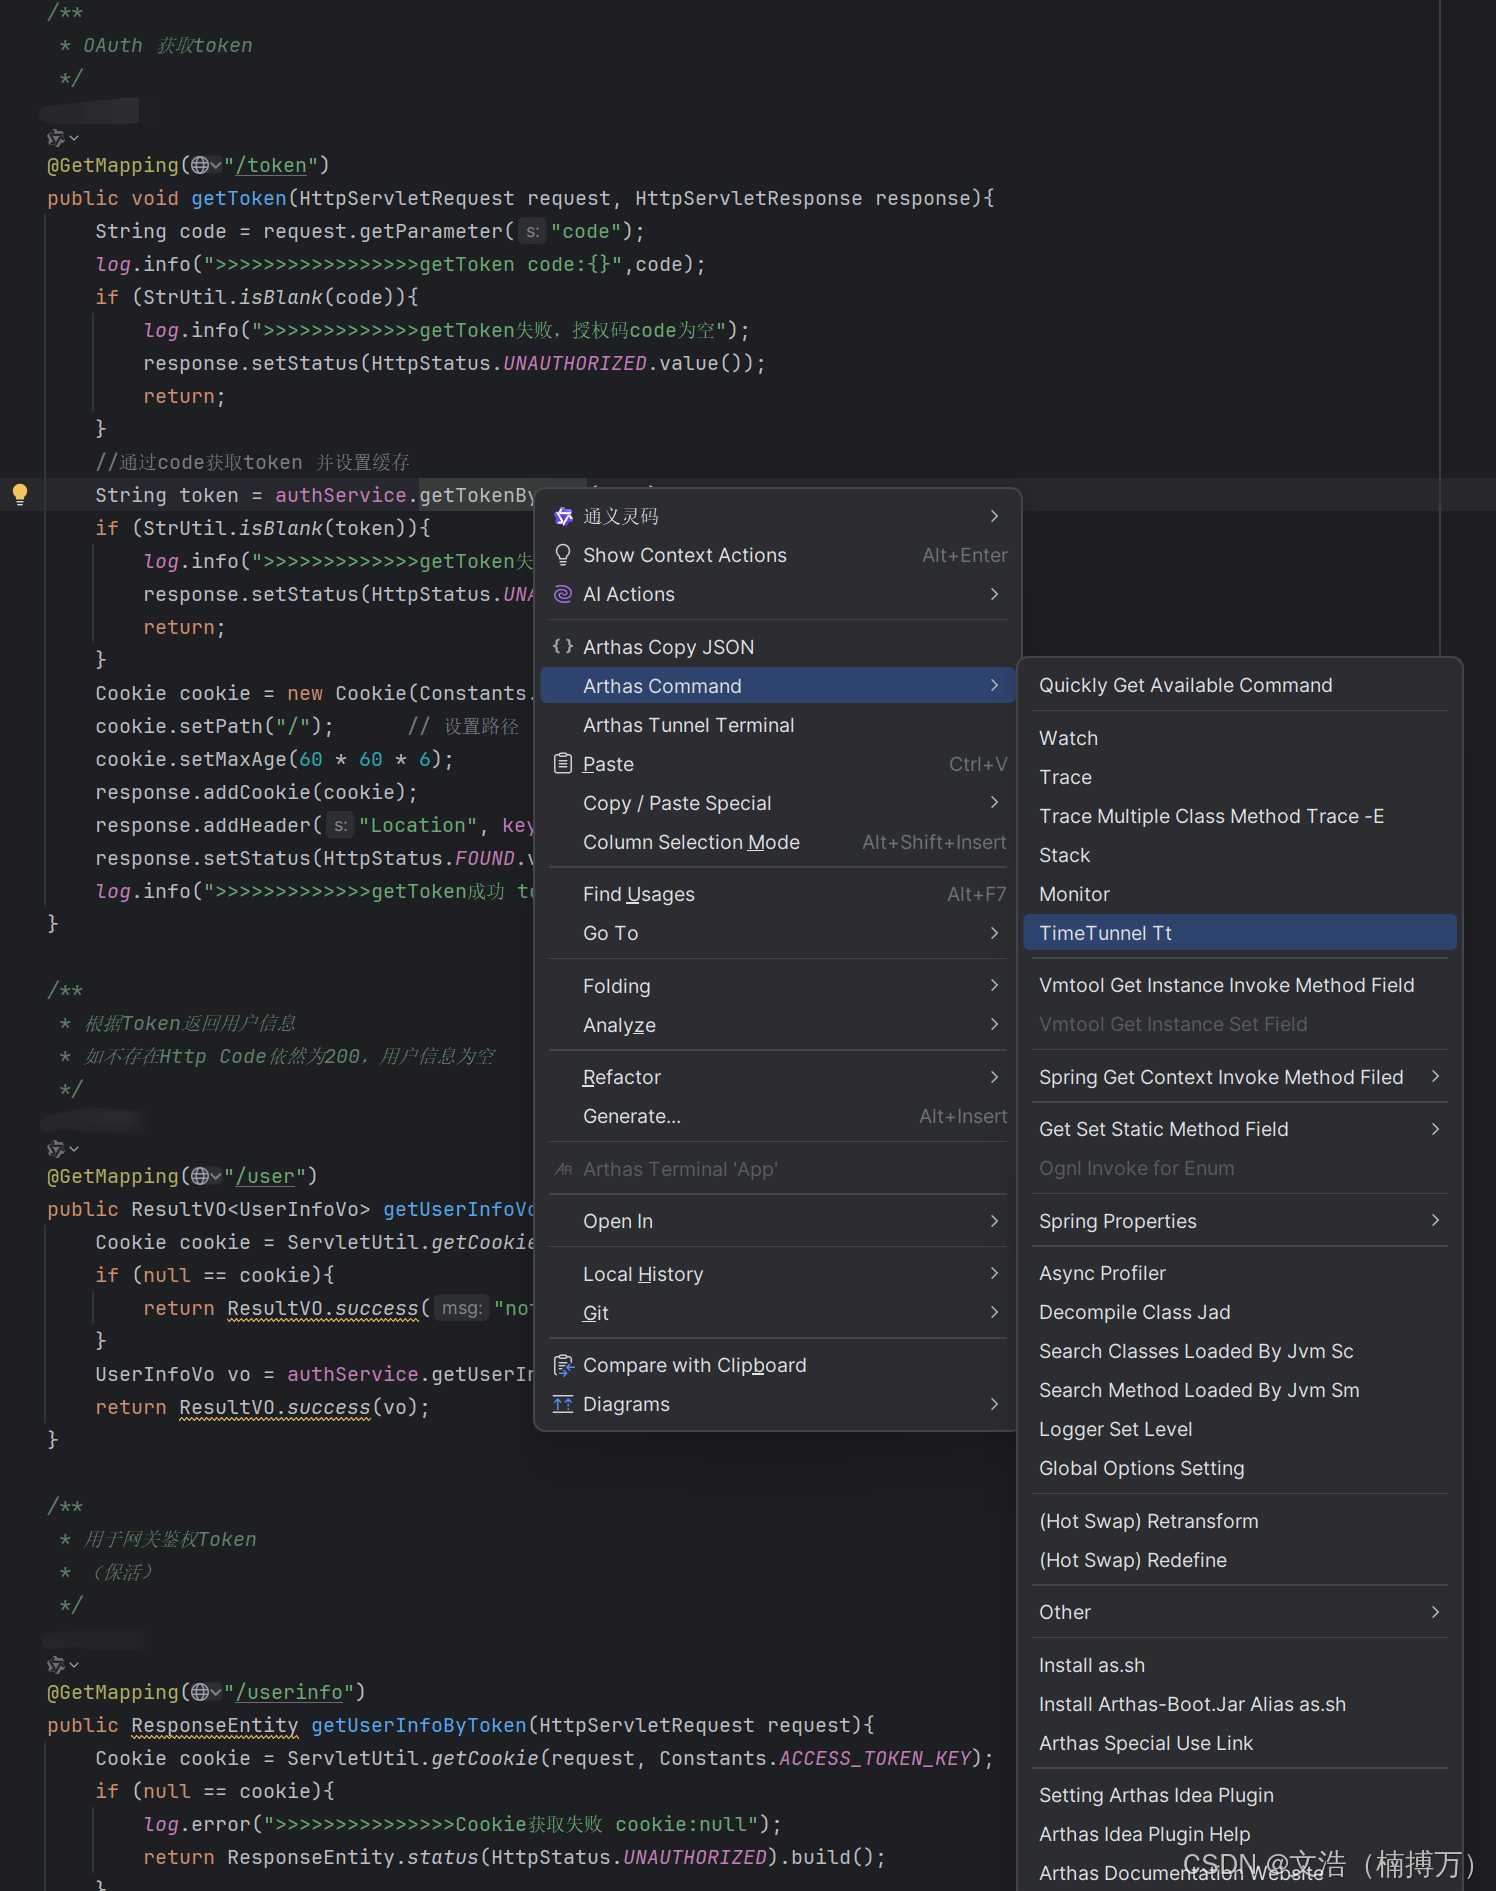Open Global Options Setting

point(1240,1468)
